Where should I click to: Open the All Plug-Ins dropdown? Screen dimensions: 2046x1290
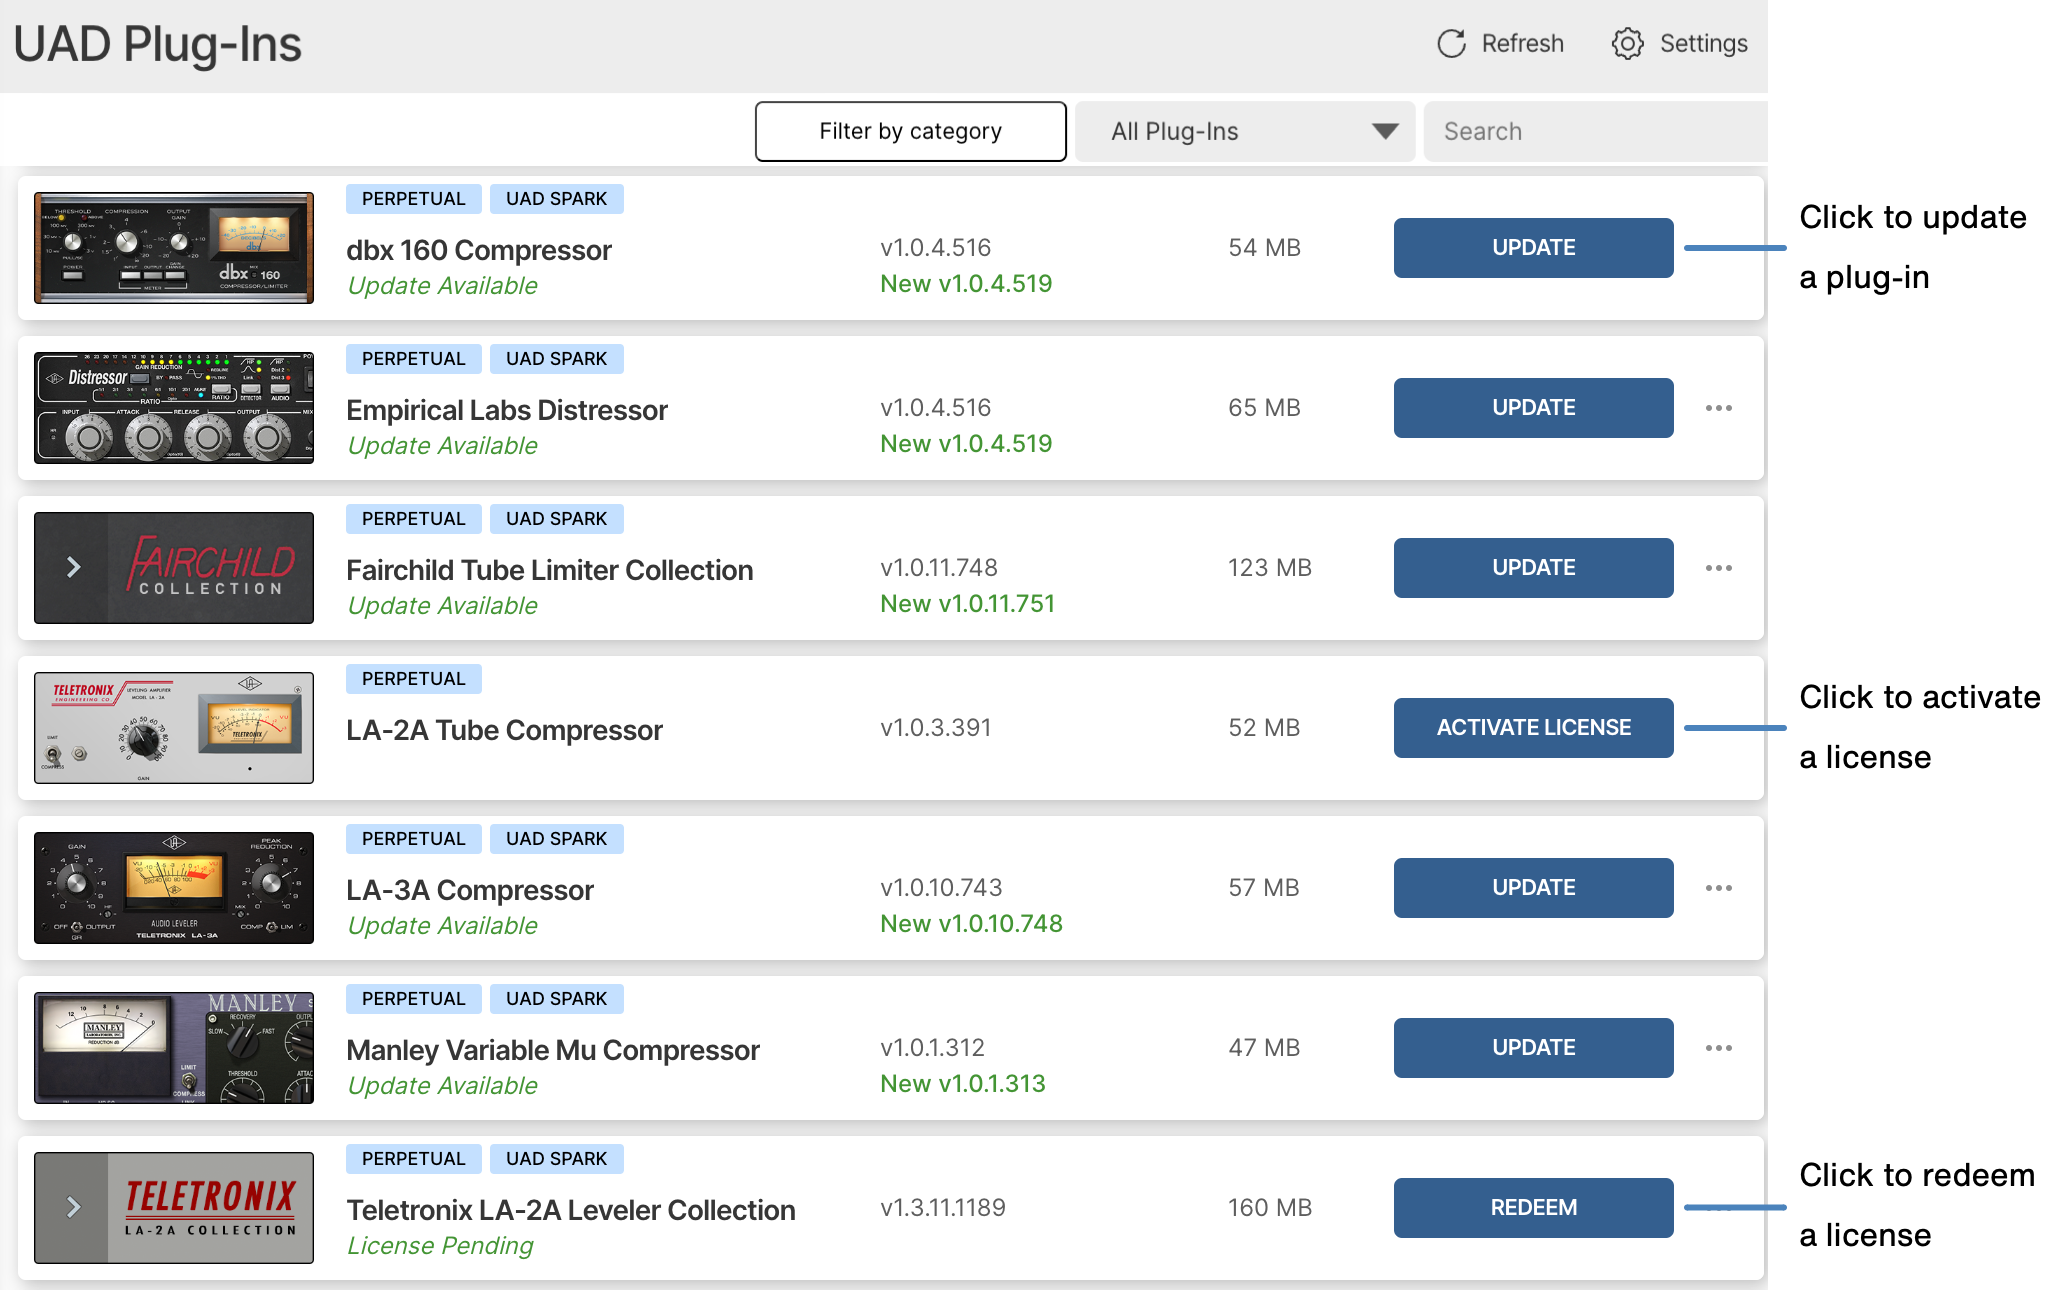click(x=1245, y=131)
